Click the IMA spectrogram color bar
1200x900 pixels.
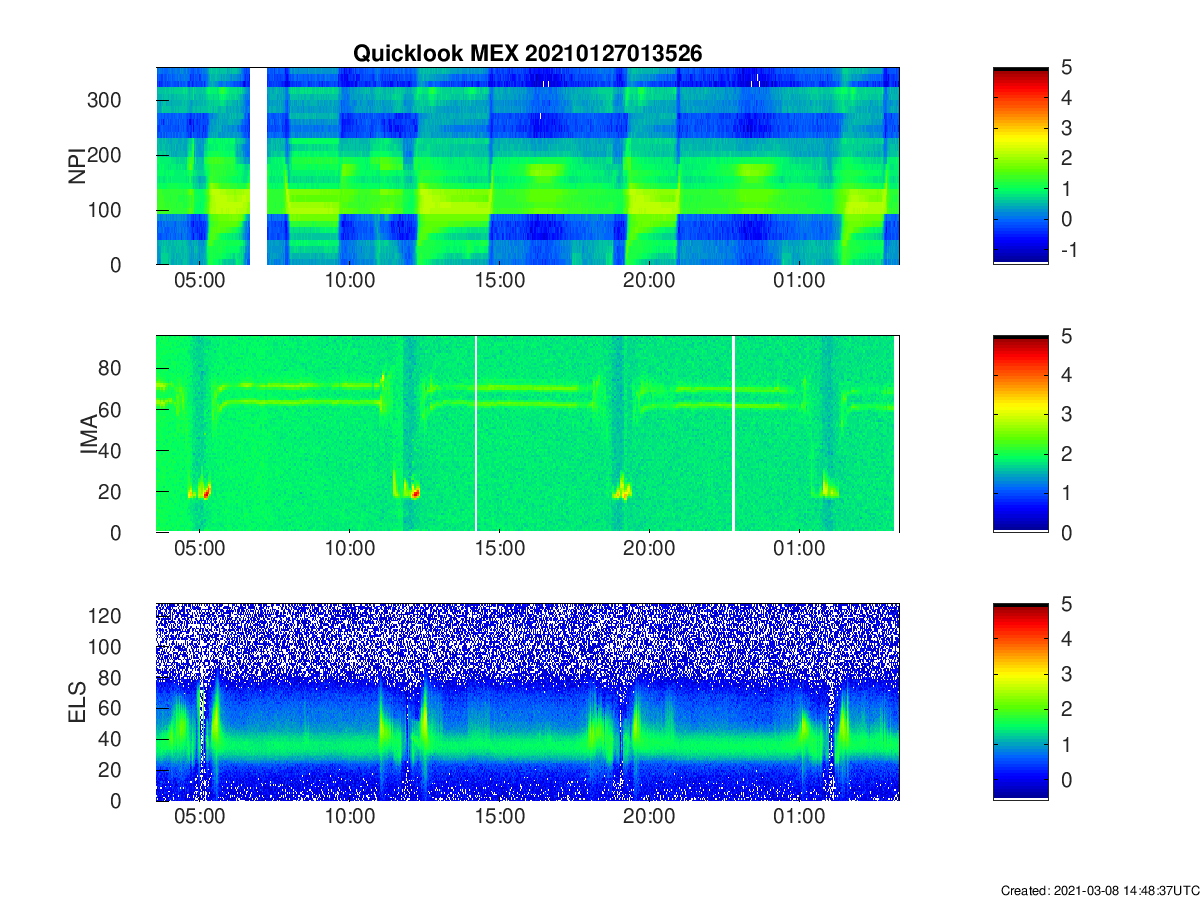tap(1020, 434)
